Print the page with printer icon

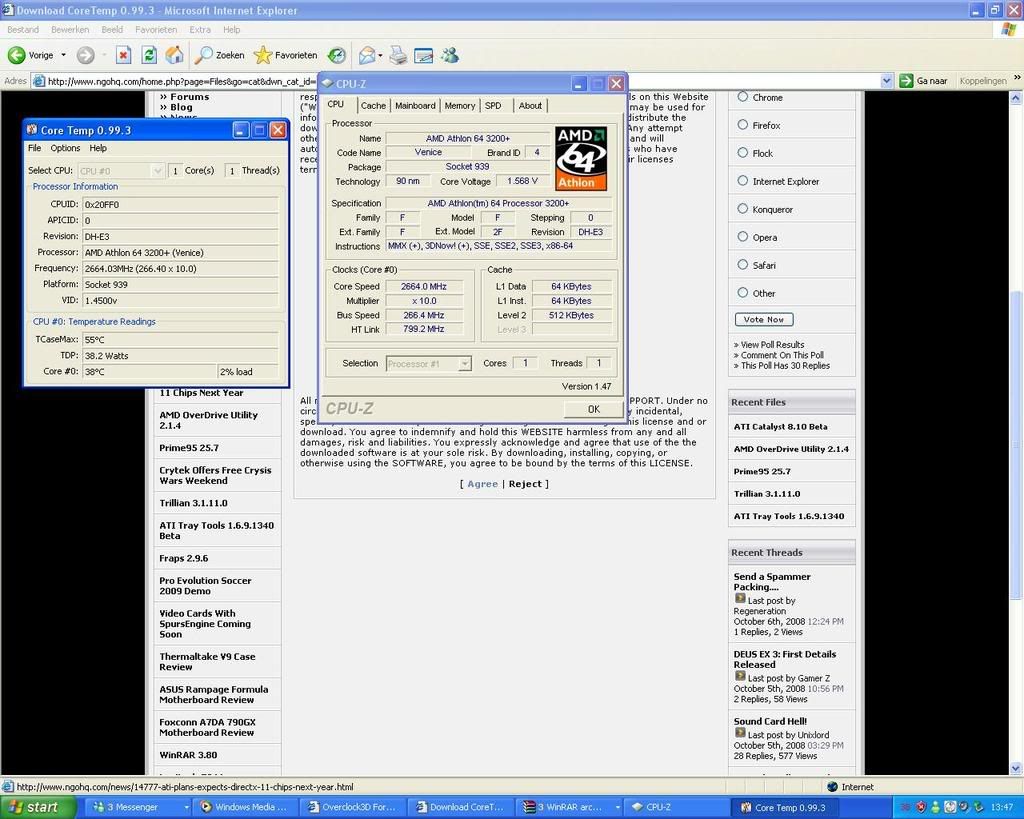398,56
